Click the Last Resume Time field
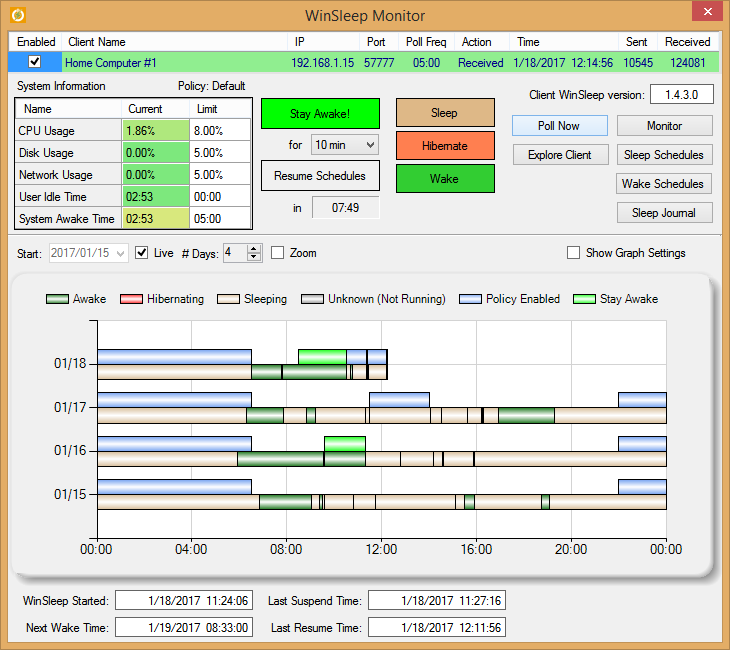 click(437, 627)
